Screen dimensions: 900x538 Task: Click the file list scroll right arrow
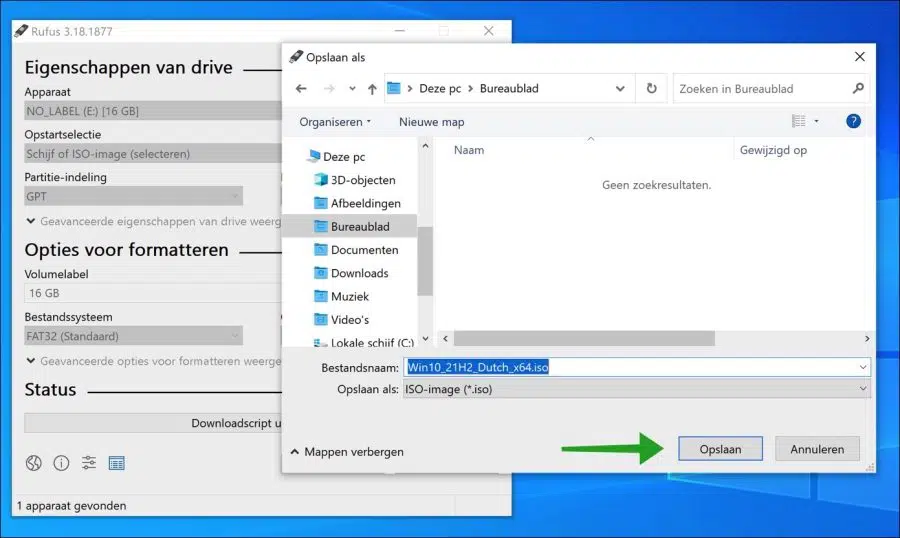(x=867, y=339)
